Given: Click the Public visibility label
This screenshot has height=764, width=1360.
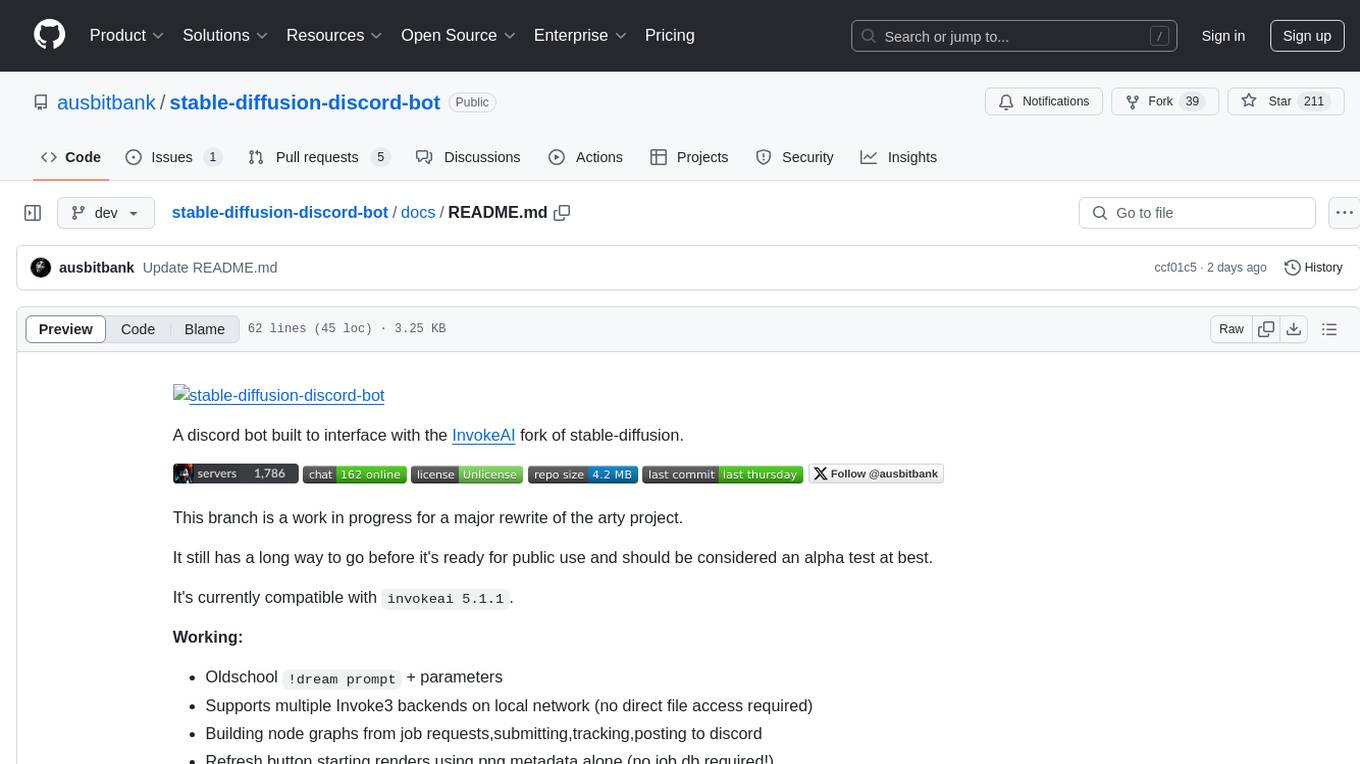Looking at the screenshot, I should click(x=472, y=102).
